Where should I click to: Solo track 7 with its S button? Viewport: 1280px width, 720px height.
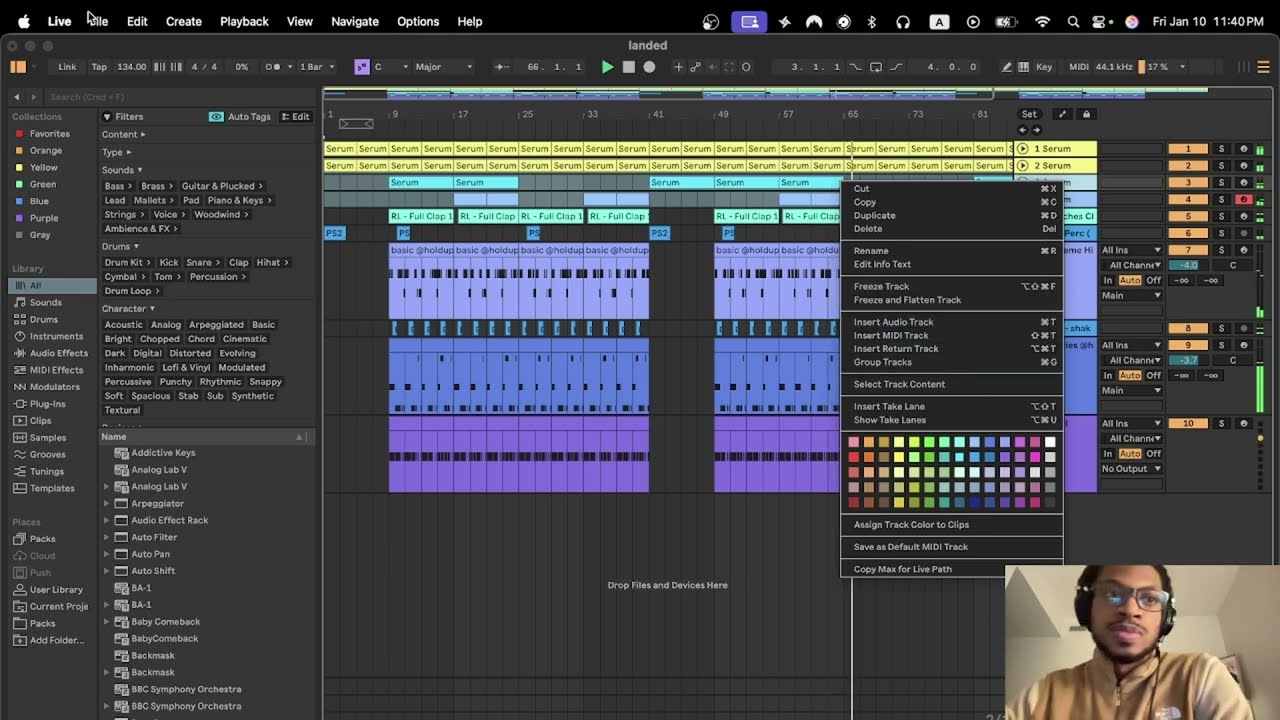point(1221,250)
